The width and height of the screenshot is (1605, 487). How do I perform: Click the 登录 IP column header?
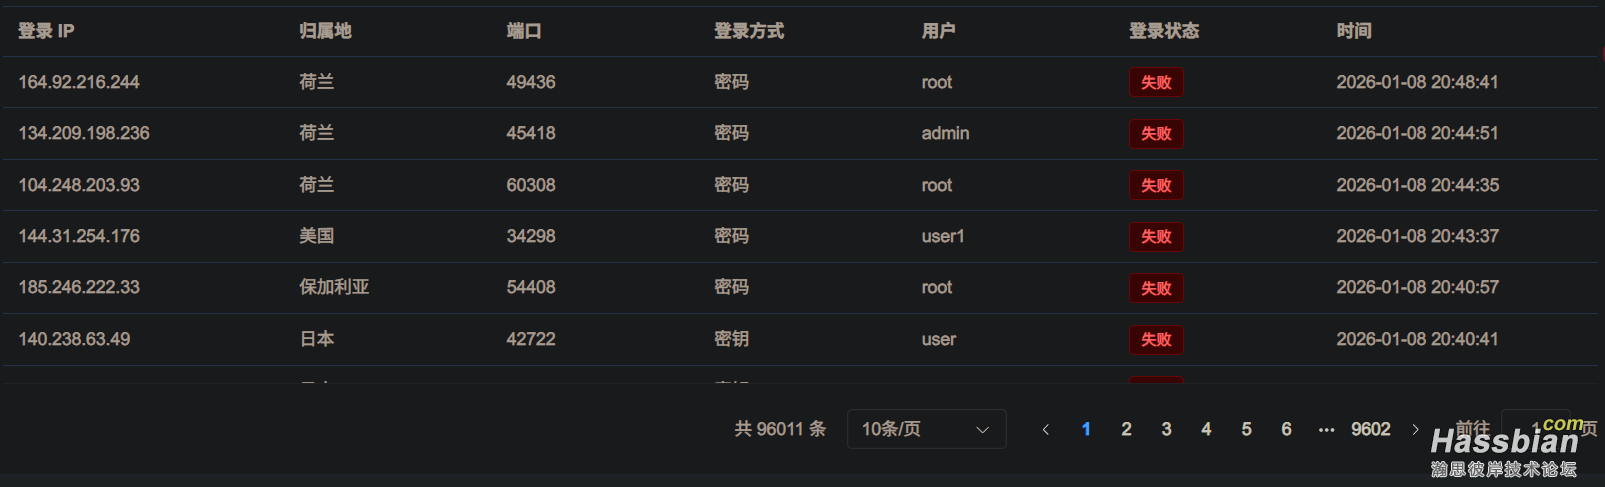coord(46,31)
